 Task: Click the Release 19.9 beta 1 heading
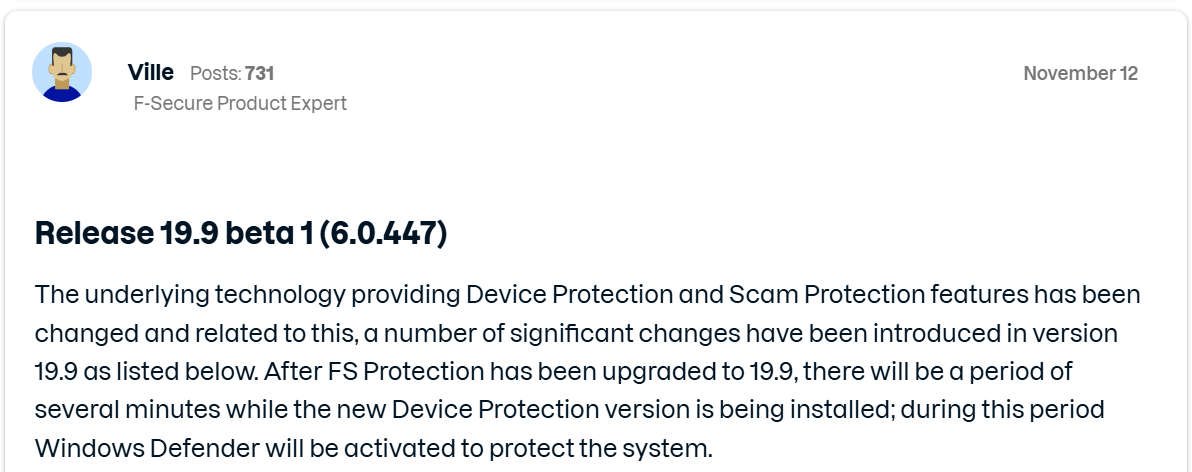(x=240, y=233)
